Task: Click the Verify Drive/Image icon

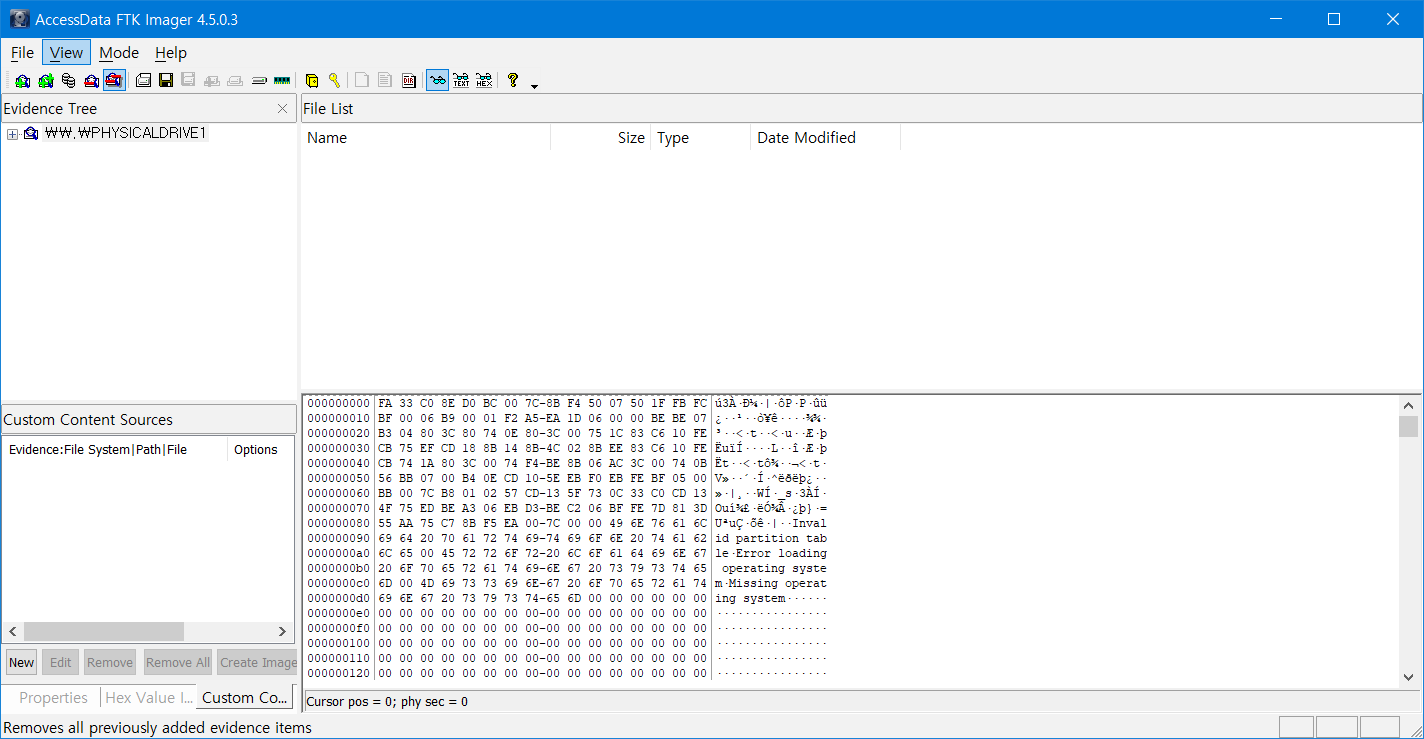Action: click(x=259, y=81)
